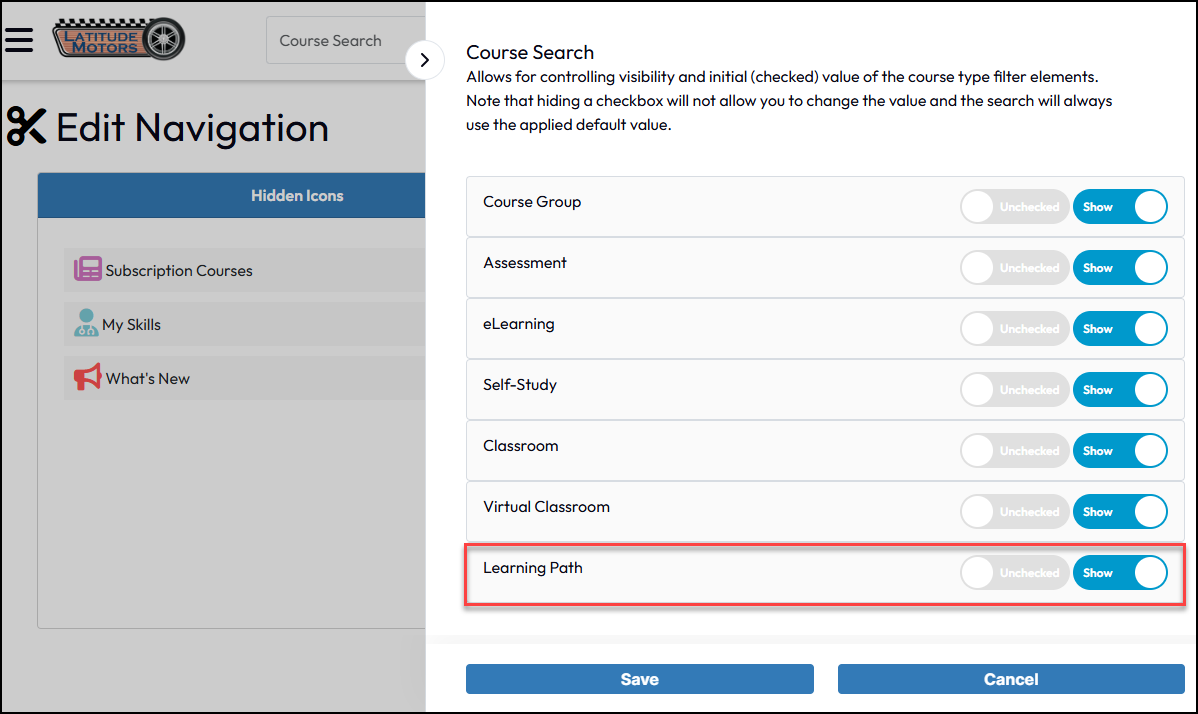Click the scissors icon beside Edit Navigation
The width and height of the screenshot is (1198, 714).
[27, 127]
